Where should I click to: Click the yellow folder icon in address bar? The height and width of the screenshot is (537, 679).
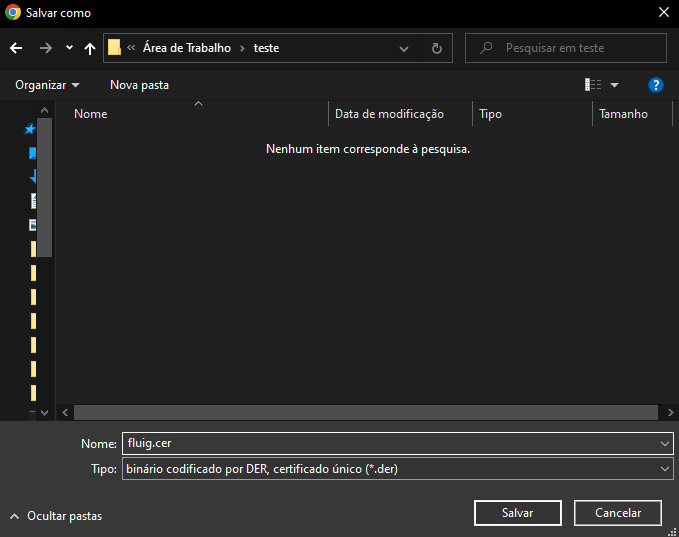[114, 48]
